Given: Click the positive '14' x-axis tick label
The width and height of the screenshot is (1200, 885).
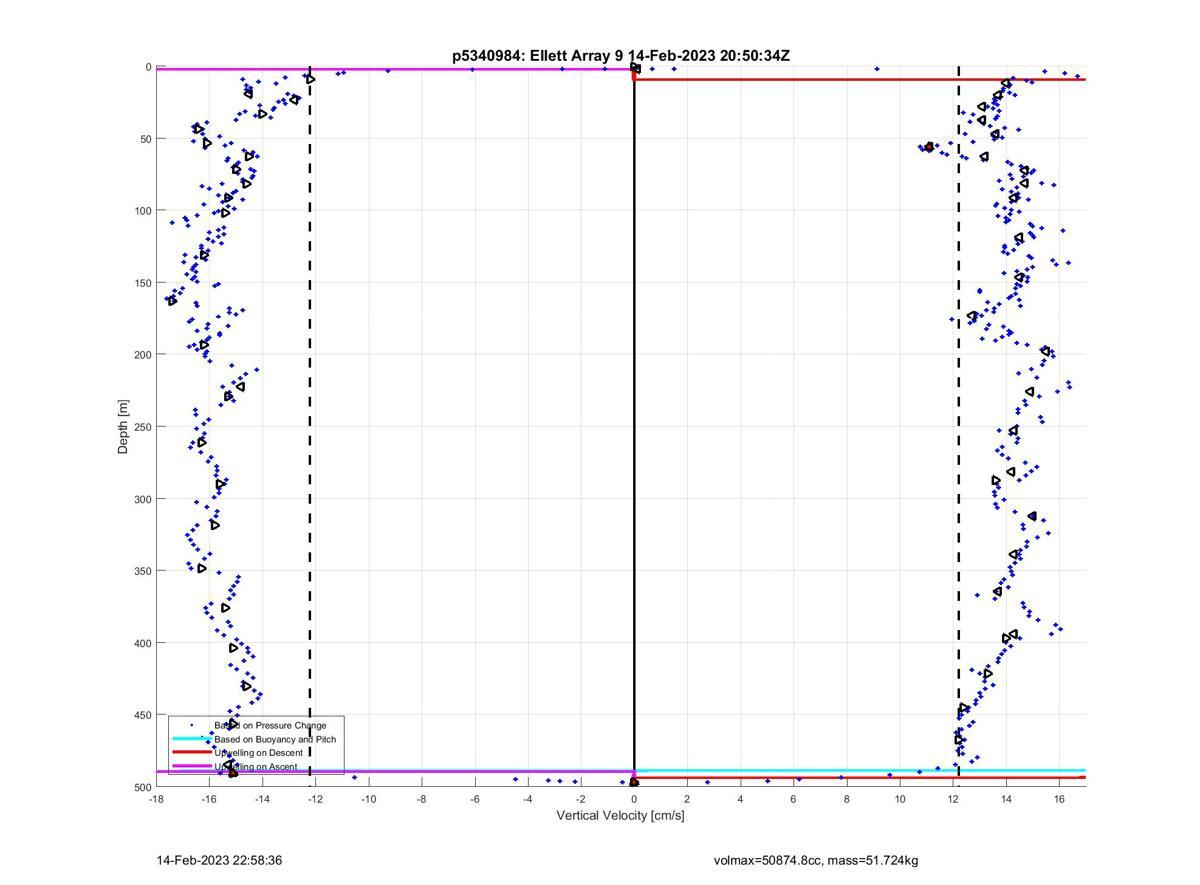Looking at the screenshot, I should coord(1006,799).
